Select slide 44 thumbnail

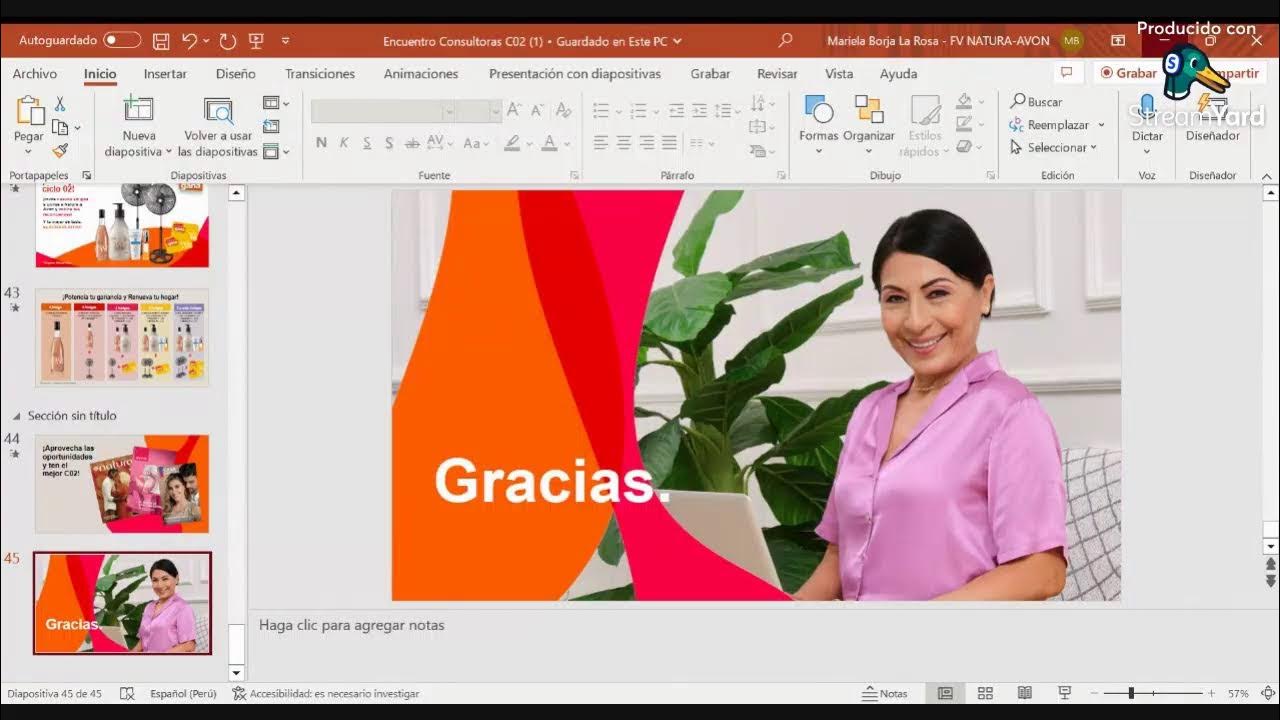coord(122,483)
